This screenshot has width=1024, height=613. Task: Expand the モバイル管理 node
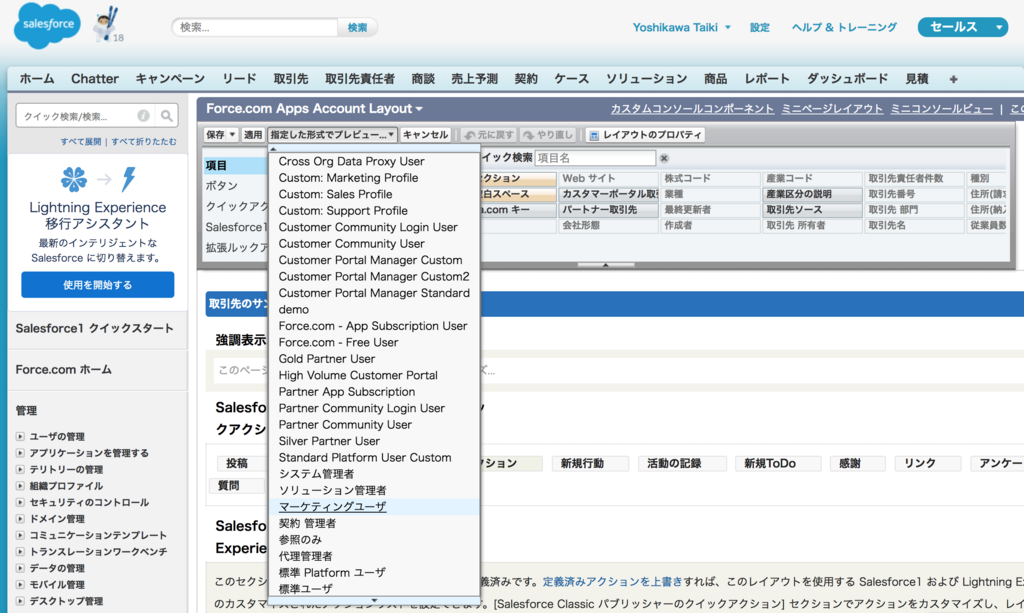click(x=20, y=584)
